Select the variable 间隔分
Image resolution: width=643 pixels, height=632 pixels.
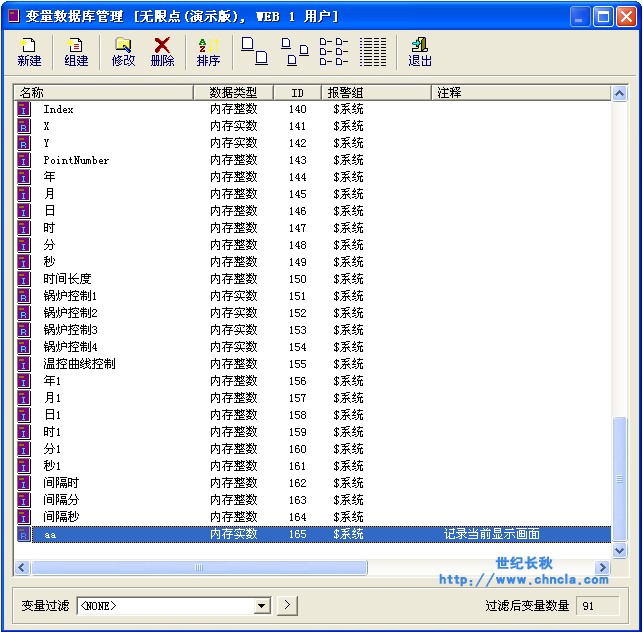coord(61,500)
